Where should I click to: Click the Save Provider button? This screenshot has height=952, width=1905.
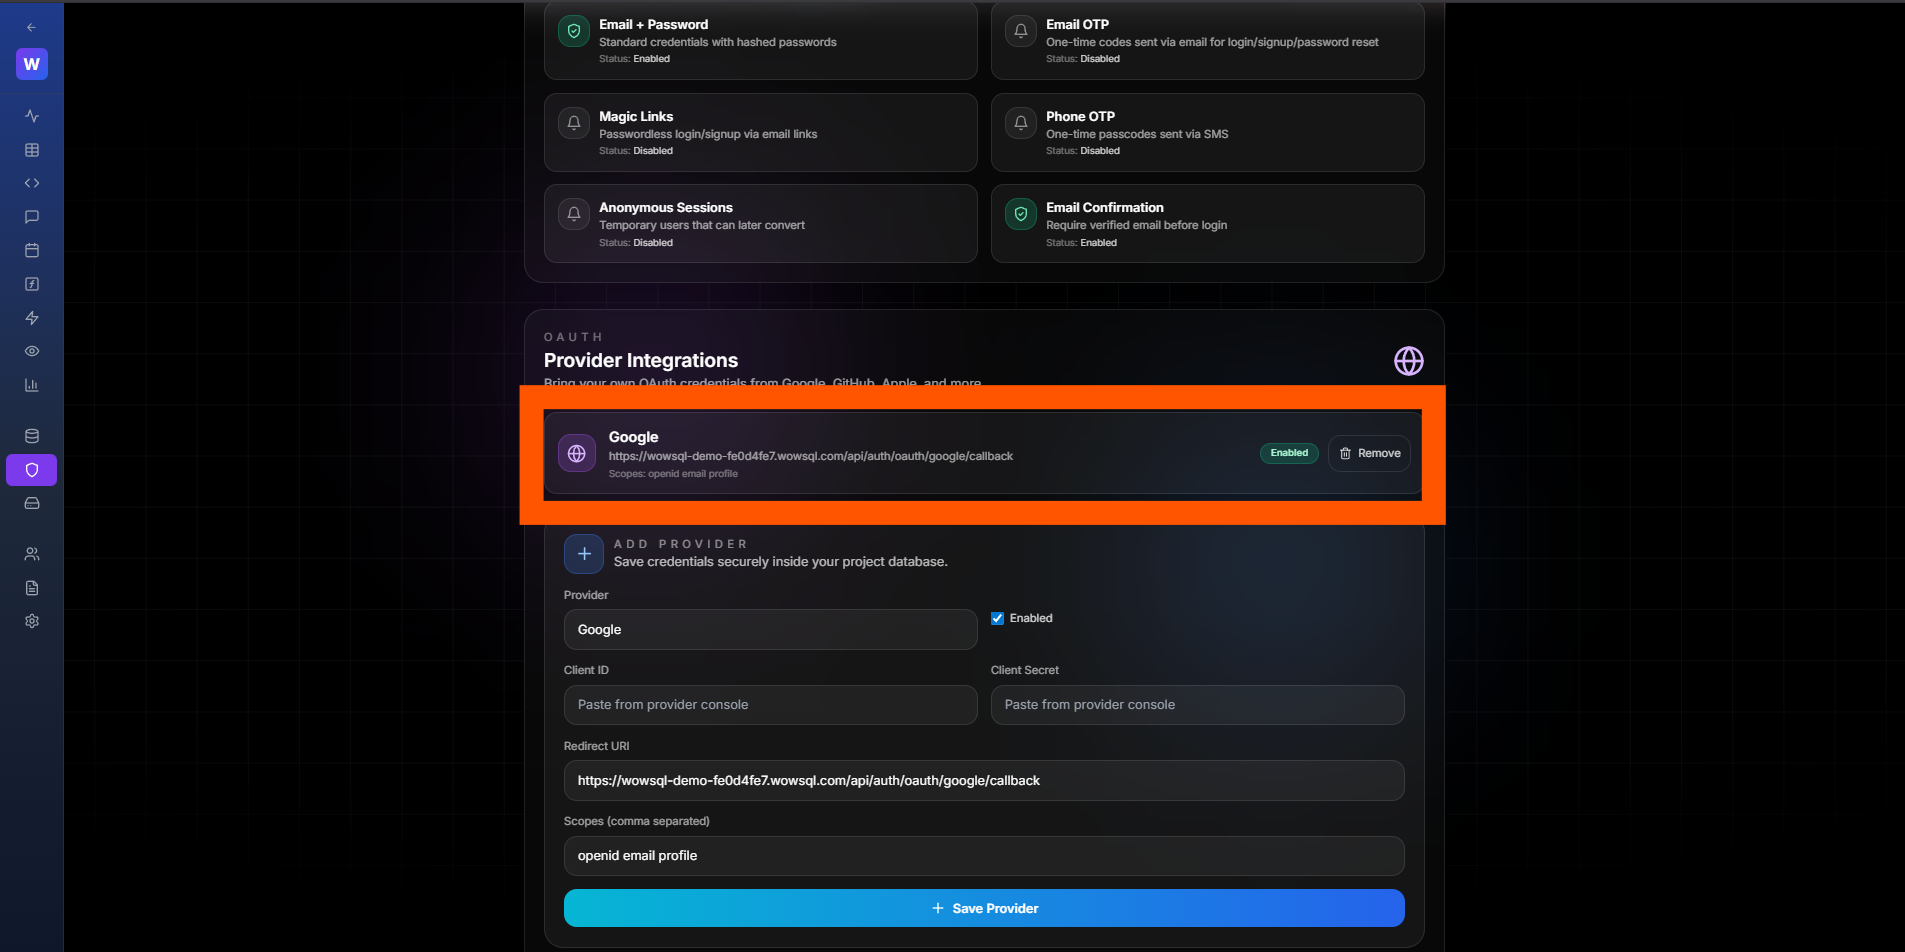(984, 908)
